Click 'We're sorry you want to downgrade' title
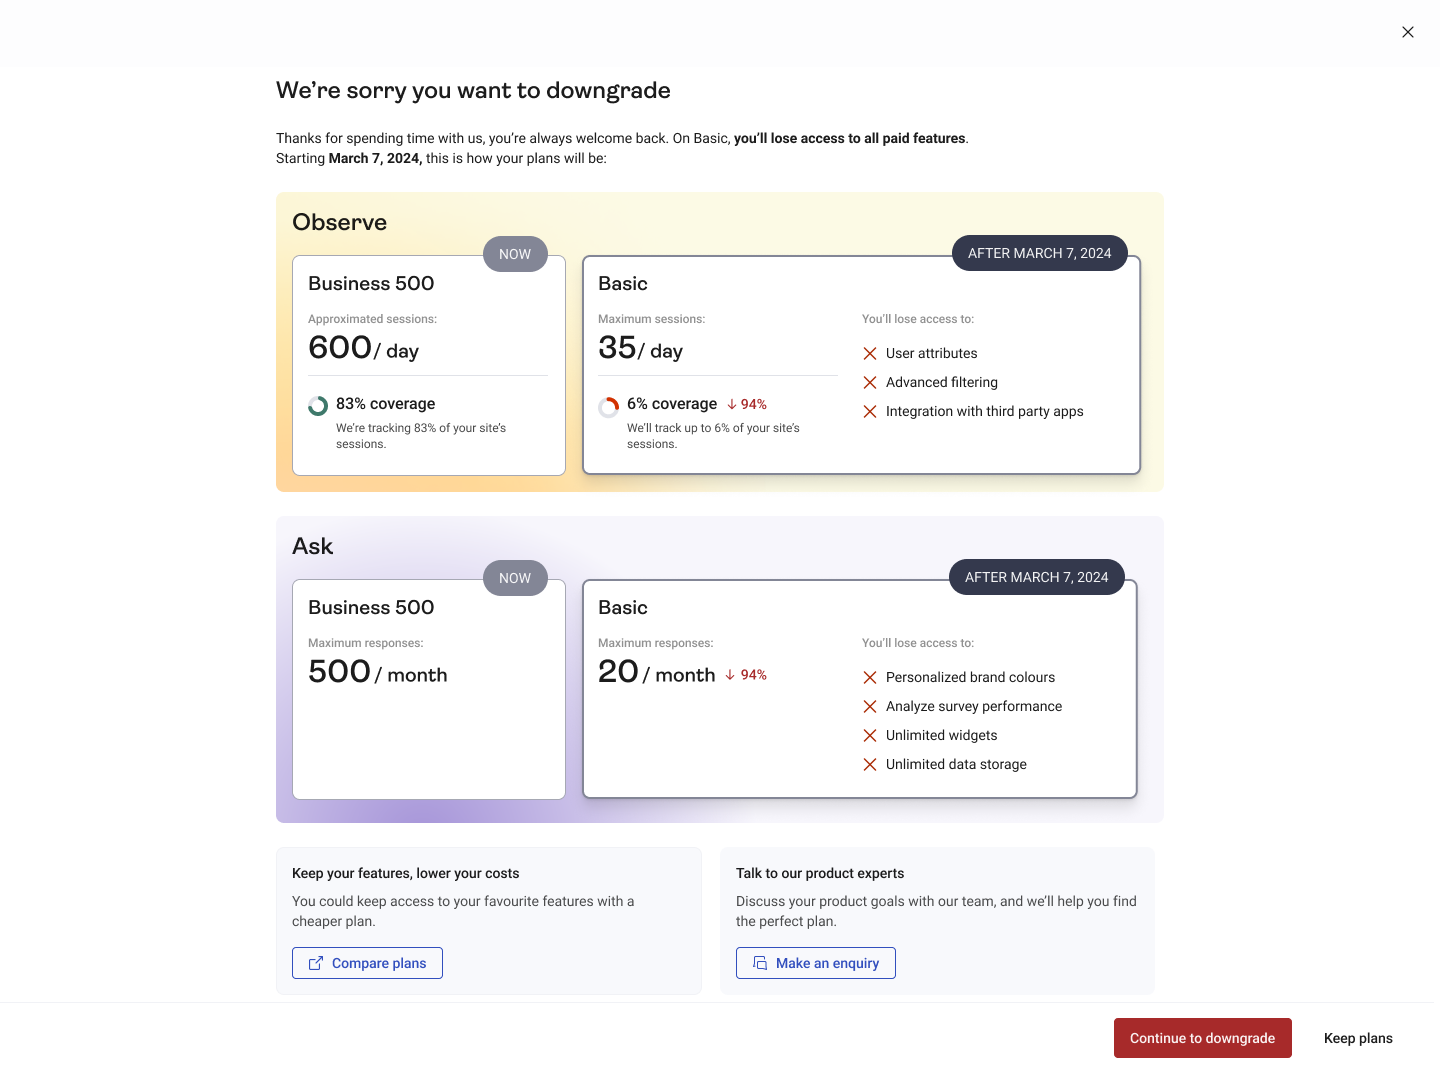Screen dimensions: 1440x1082 click(x=473, y=90)
